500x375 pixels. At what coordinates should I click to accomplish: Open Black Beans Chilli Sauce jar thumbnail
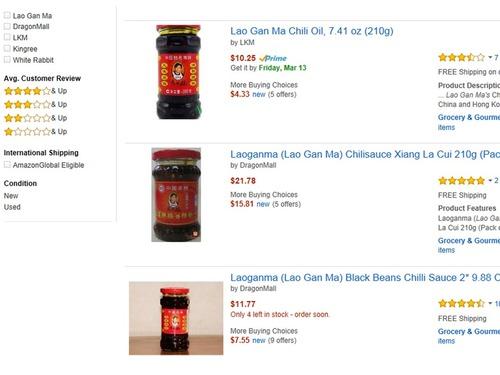176,318
